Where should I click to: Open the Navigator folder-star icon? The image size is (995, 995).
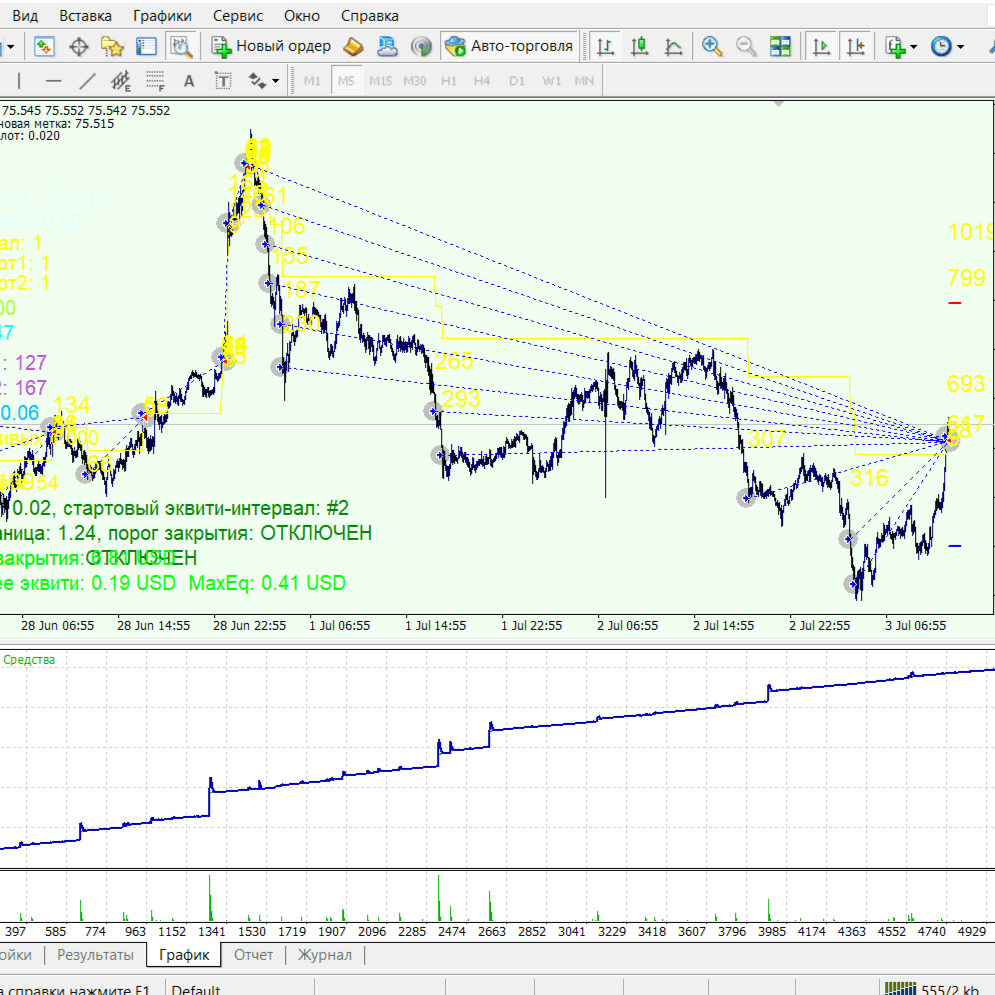pyautogui.click(x=112, y=47)
